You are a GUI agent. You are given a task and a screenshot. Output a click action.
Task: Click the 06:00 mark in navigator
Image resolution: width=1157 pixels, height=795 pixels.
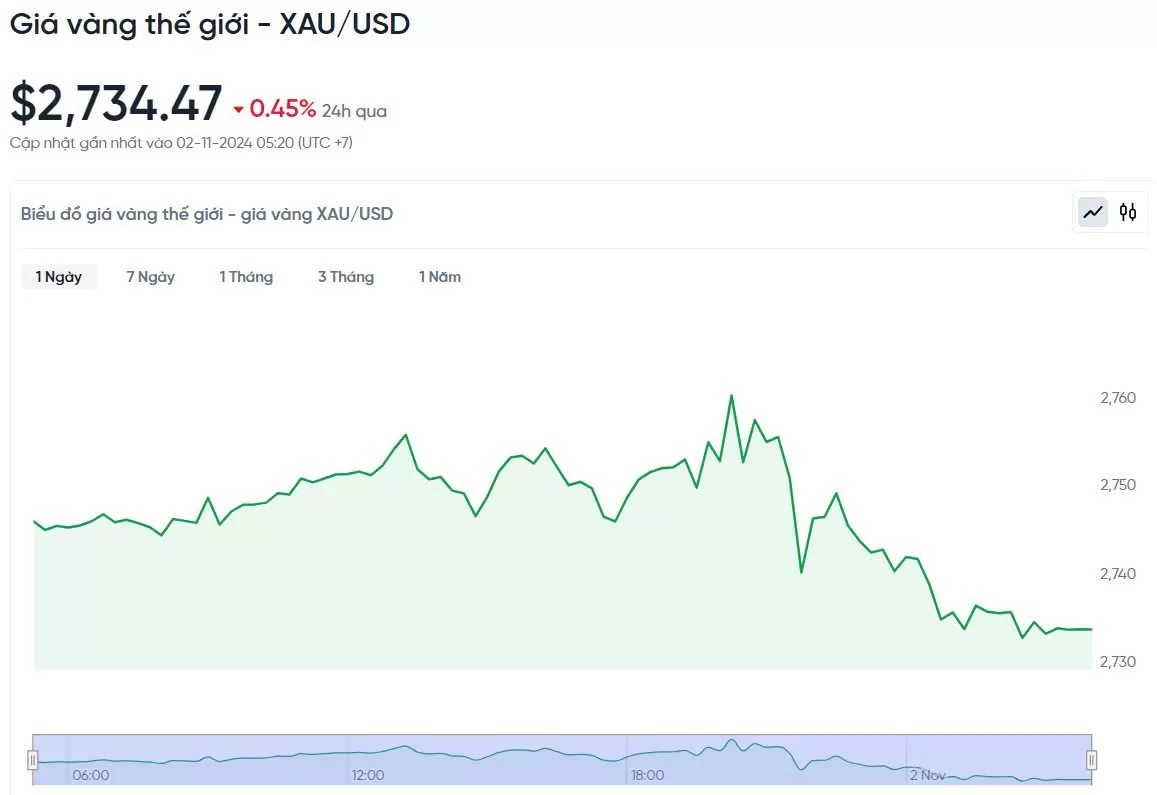click(91, 775)
